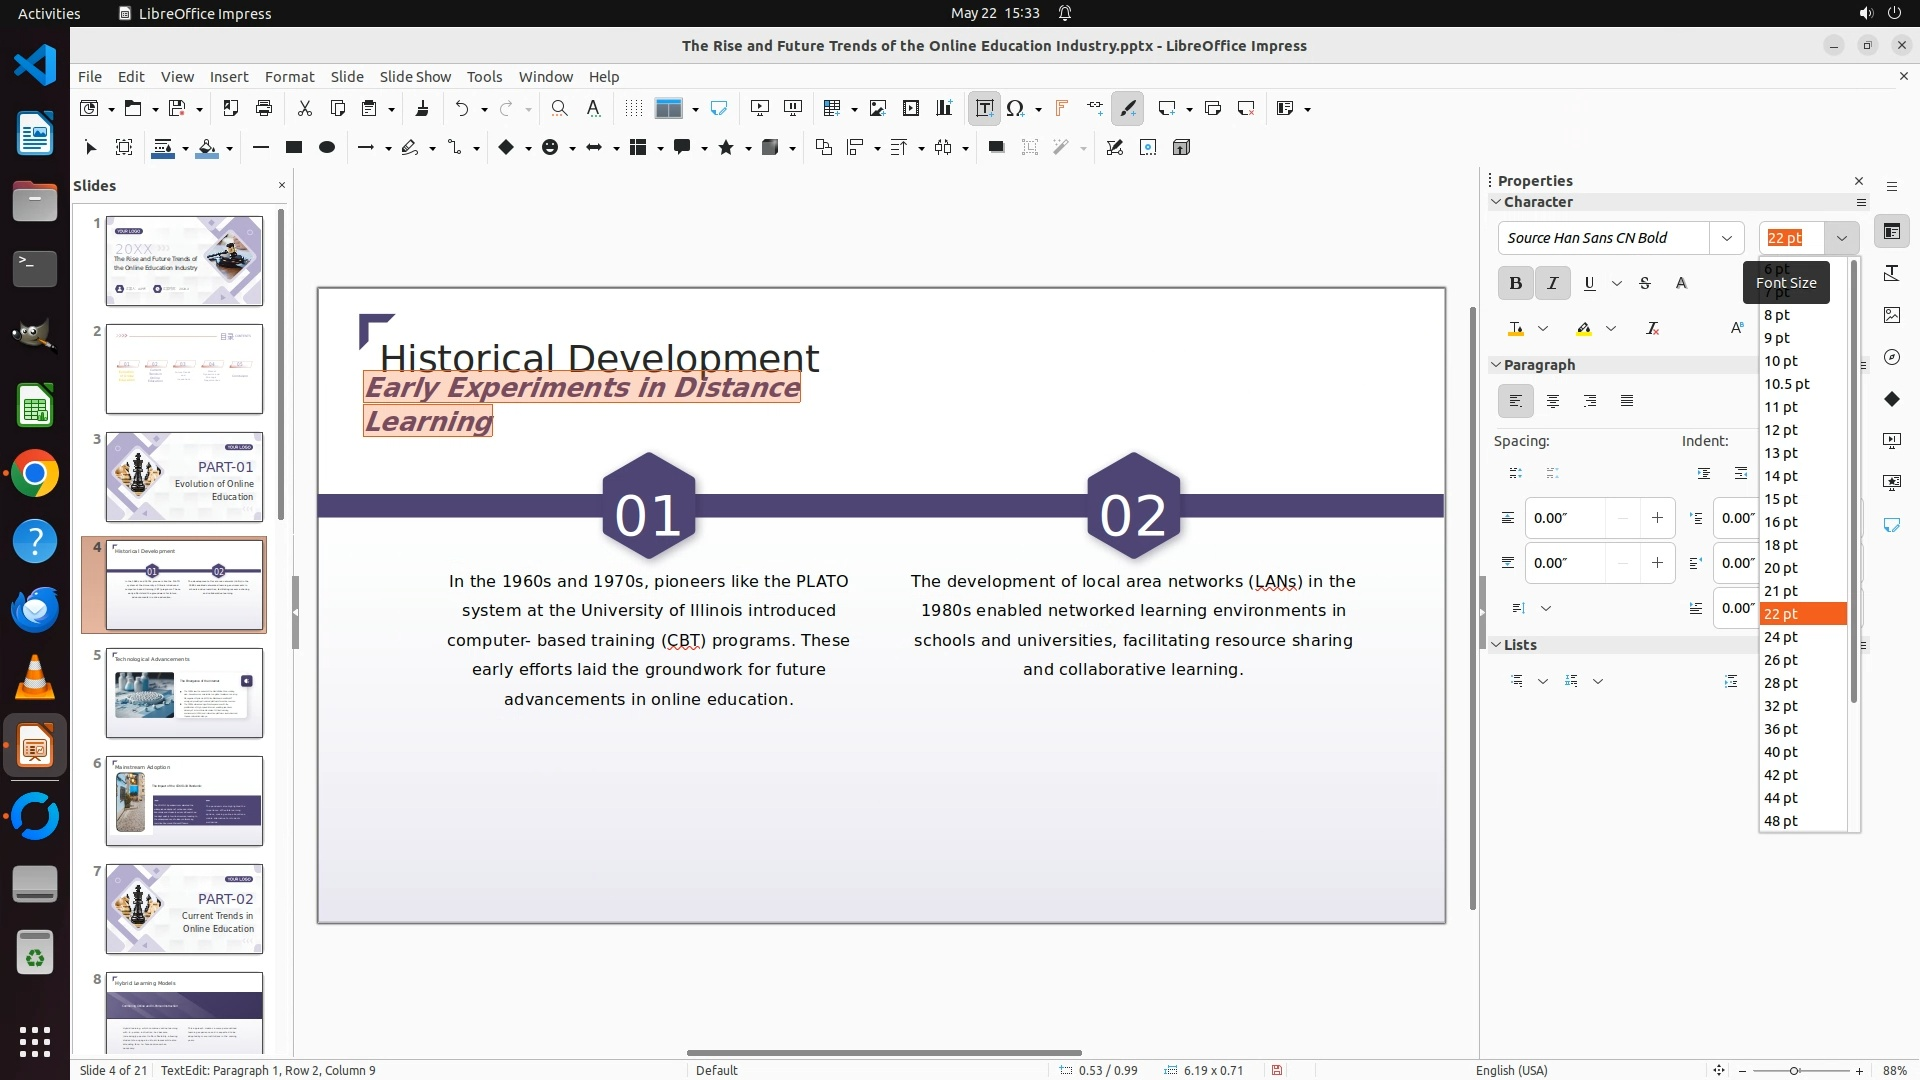
Task: Select slide 5 thumbnail Technological Advancements
Action: click(x=184, y=693)
